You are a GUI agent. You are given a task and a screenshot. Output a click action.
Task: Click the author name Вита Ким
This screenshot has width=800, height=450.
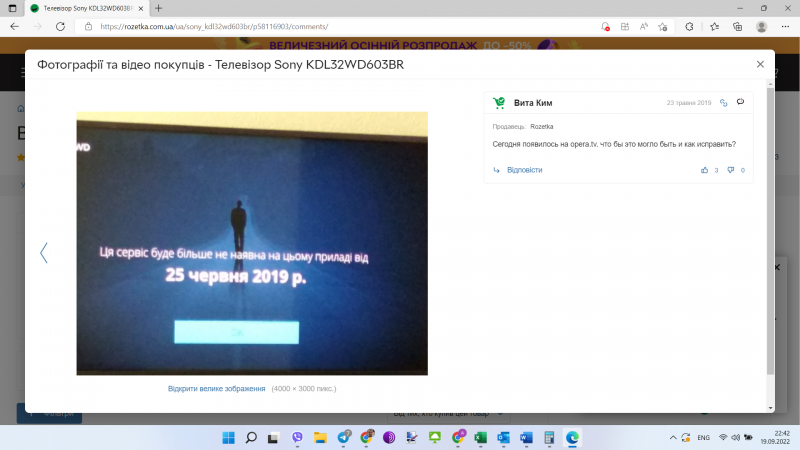tap(533, 103)
